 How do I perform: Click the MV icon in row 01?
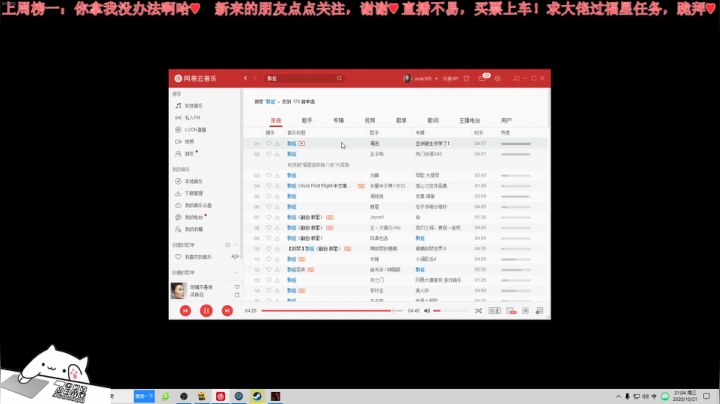(x=302, y=144)
